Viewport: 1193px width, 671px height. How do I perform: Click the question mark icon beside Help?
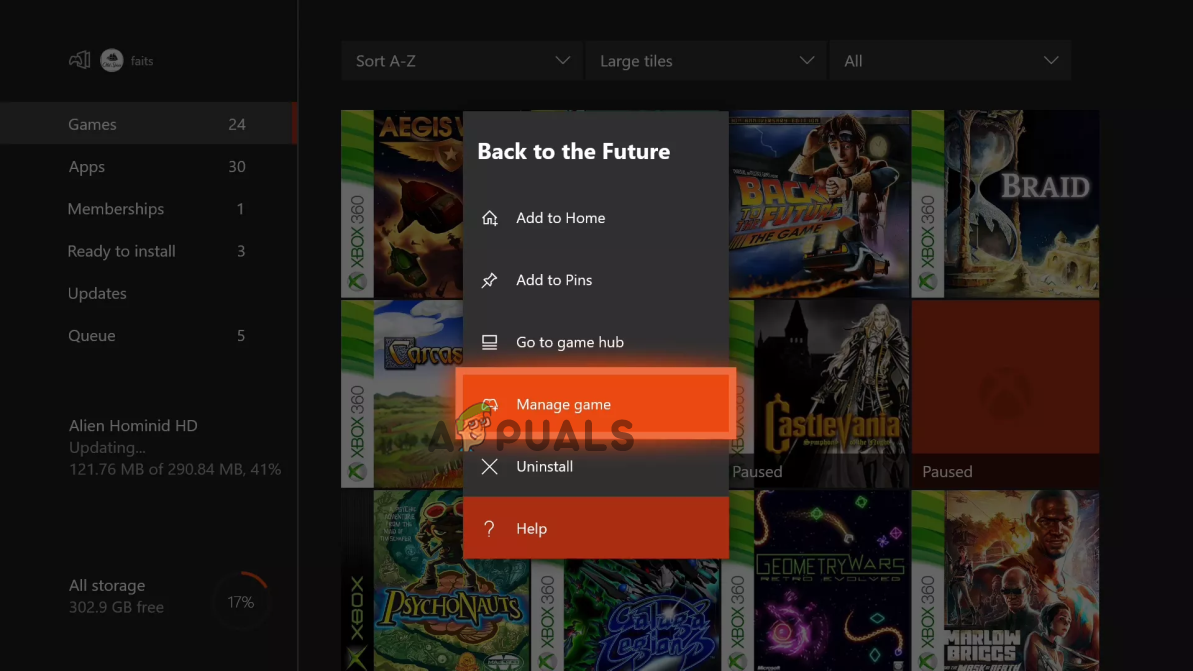(489, 529)
